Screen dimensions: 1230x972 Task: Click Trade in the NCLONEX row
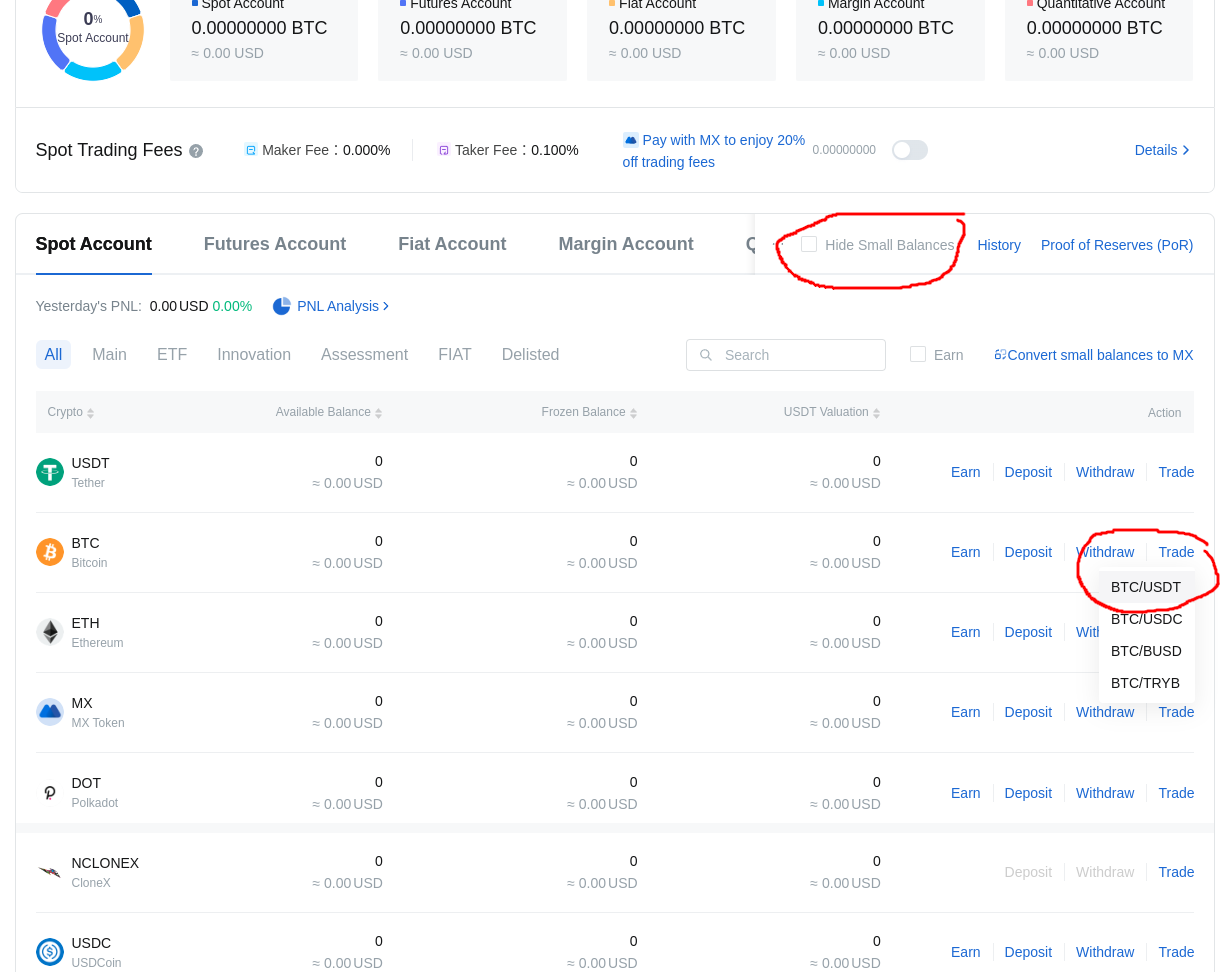point(1176,872)
